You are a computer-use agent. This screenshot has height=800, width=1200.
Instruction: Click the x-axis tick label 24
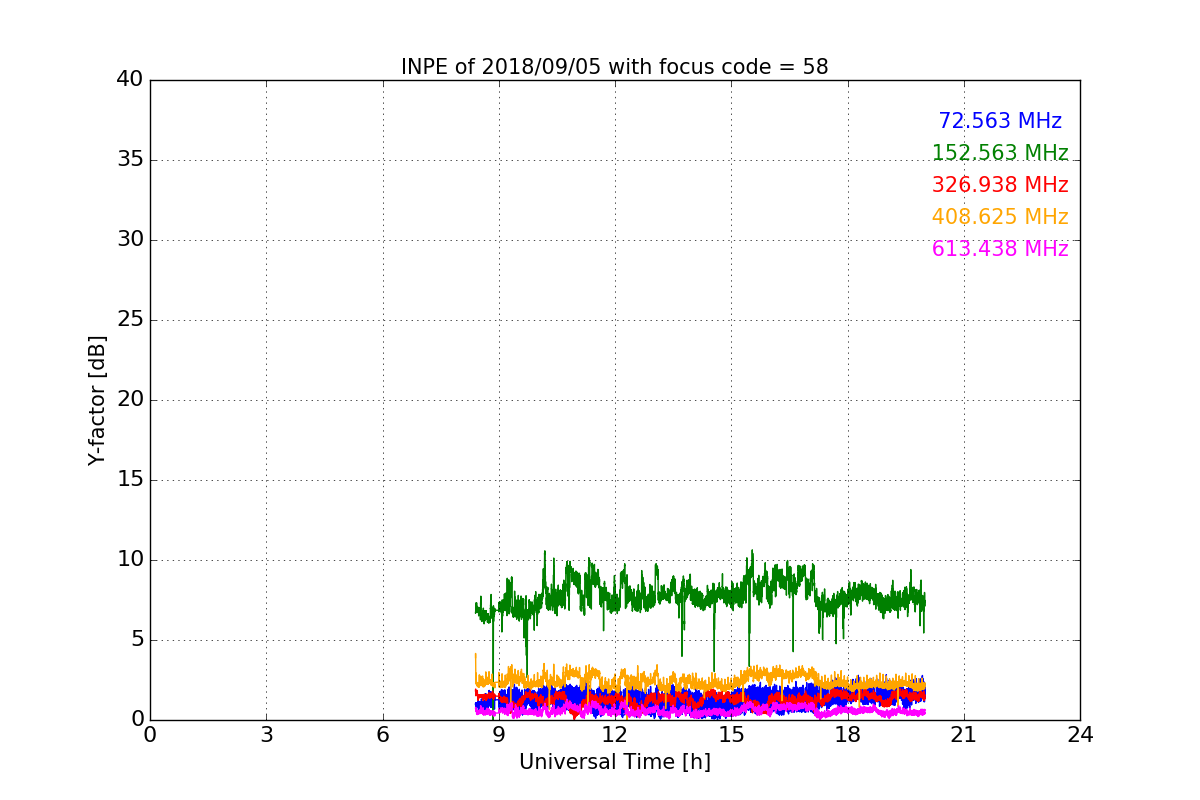[x=1080, y=735]
